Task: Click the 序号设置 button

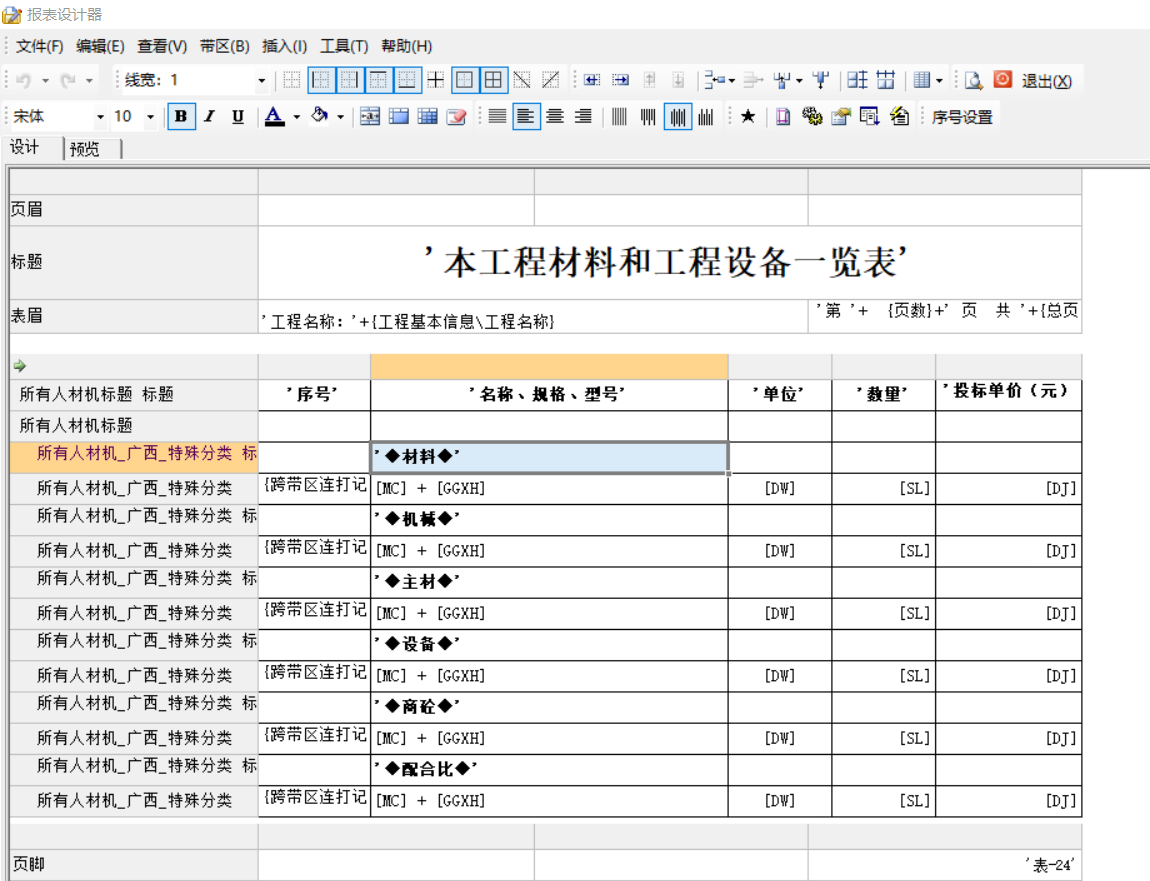Action: (x=962, y=117)
